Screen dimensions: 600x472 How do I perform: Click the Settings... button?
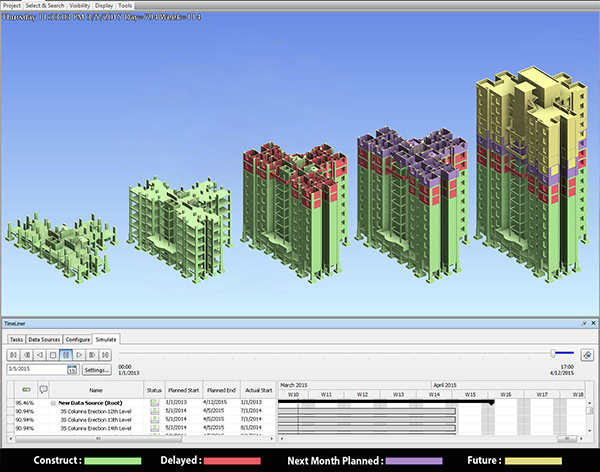96,370
